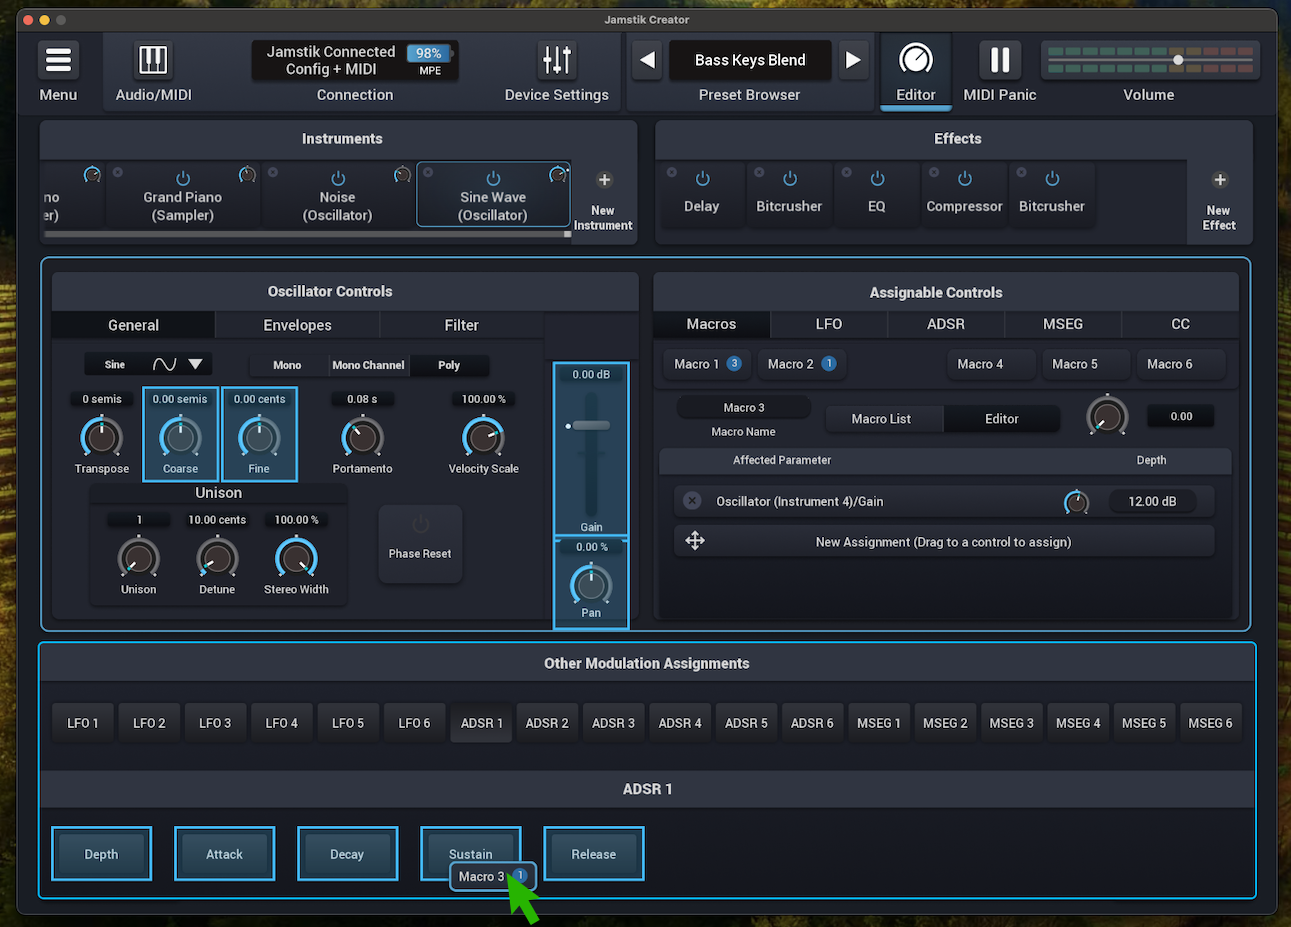Go to previous preset arrow
This screenshot has height=927, width=1291.
pos(648,60)
